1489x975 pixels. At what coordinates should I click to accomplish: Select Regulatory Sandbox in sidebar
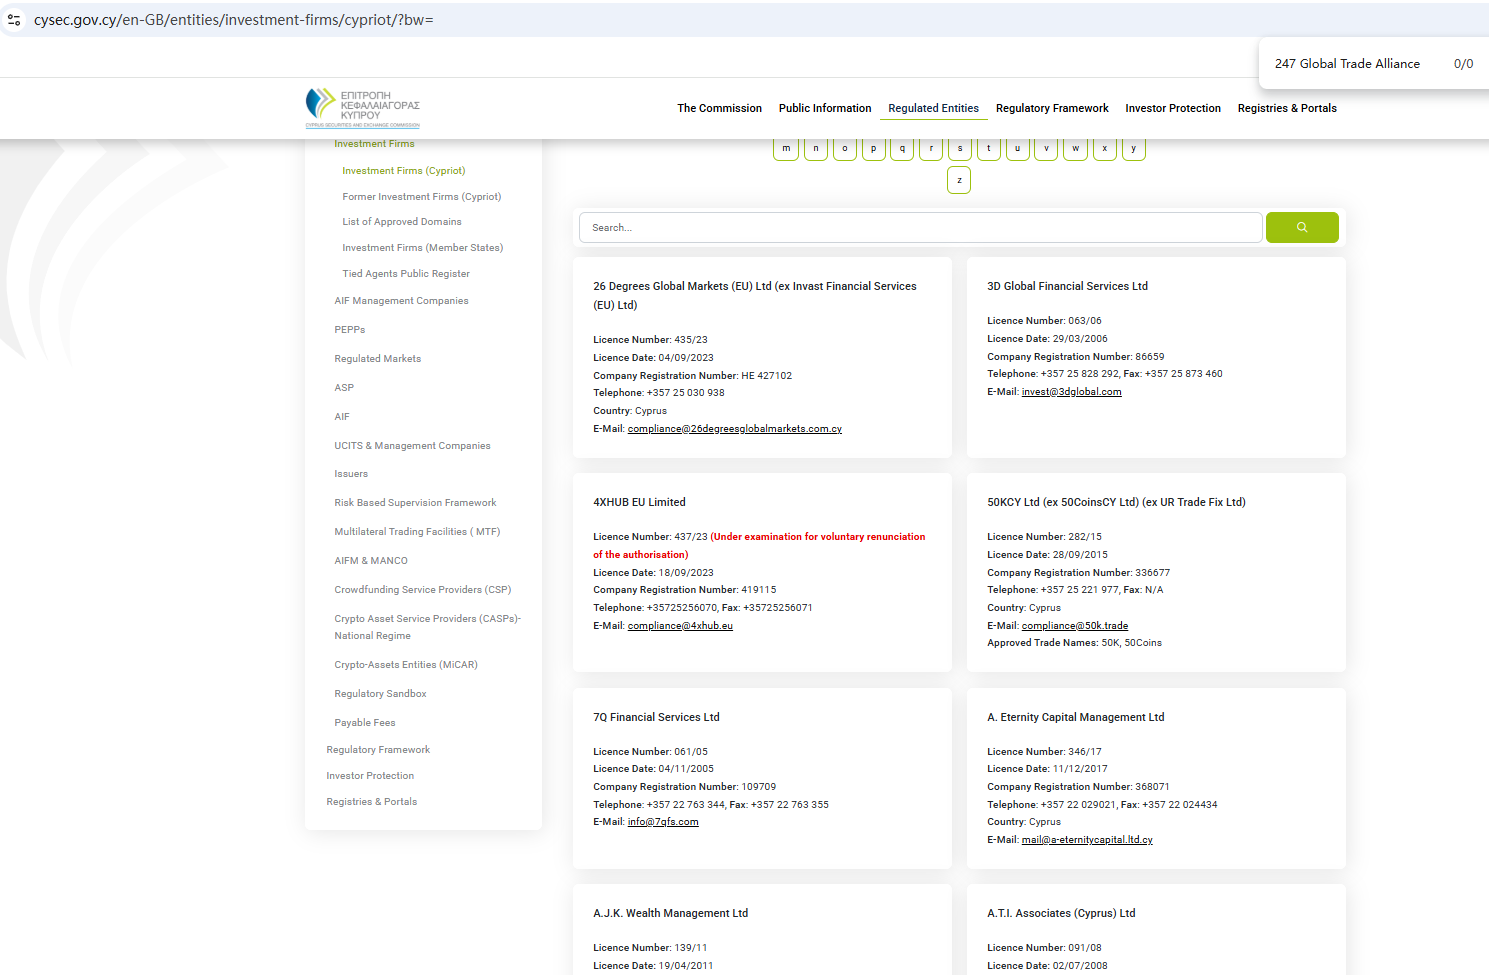pyautogui.click(x=380, y=694)
